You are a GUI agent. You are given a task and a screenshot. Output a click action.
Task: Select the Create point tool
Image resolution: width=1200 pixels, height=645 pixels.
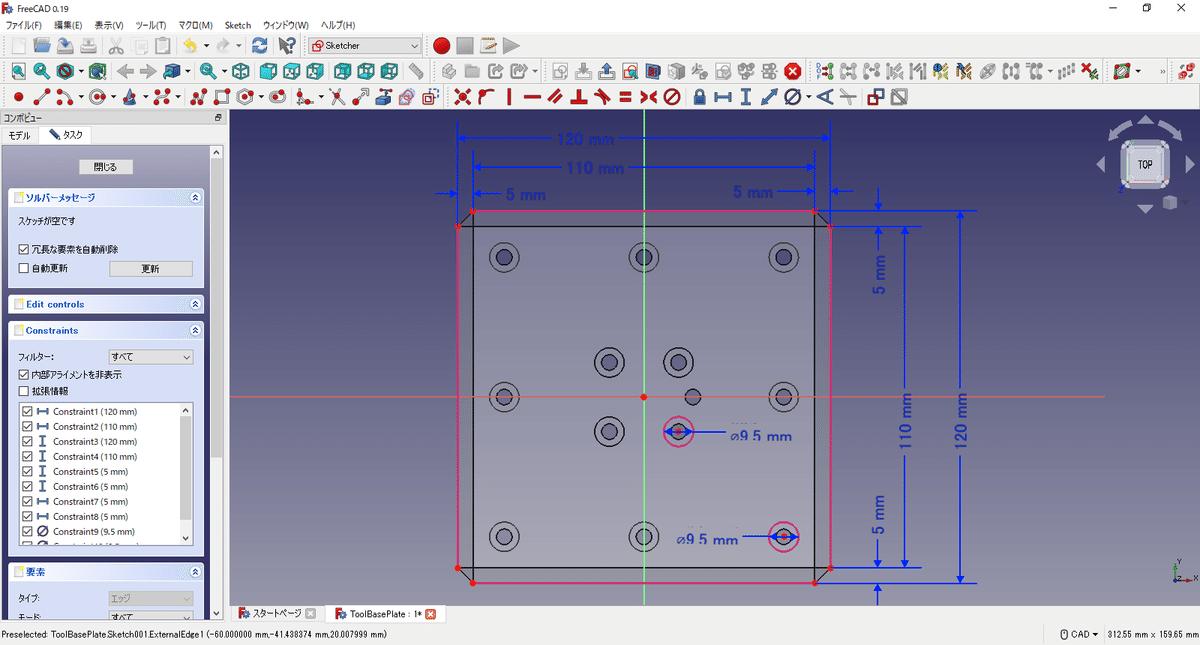(19, 97)
